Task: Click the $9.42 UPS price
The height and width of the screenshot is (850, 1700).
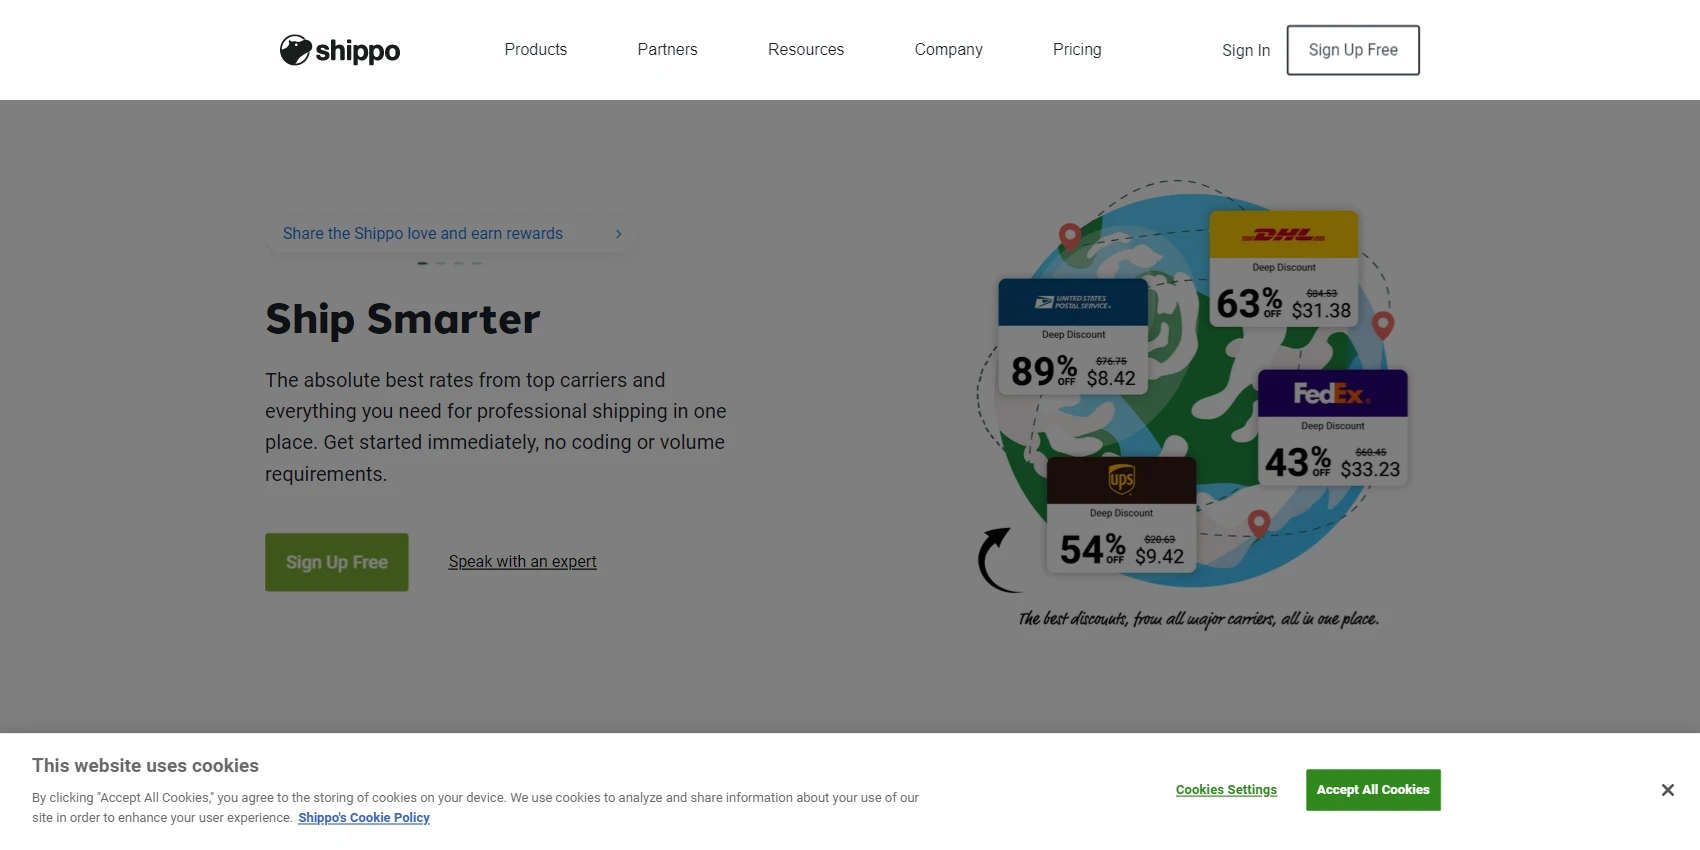Action: click(1159, 556)
